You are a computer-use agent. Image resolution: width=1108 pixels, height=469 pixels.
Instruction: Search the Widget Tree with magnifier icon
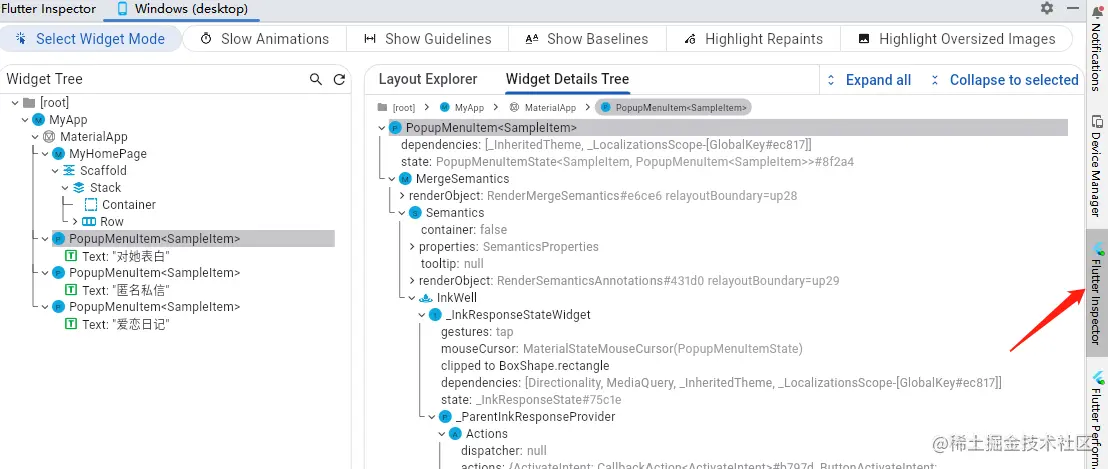click(316, 79)
